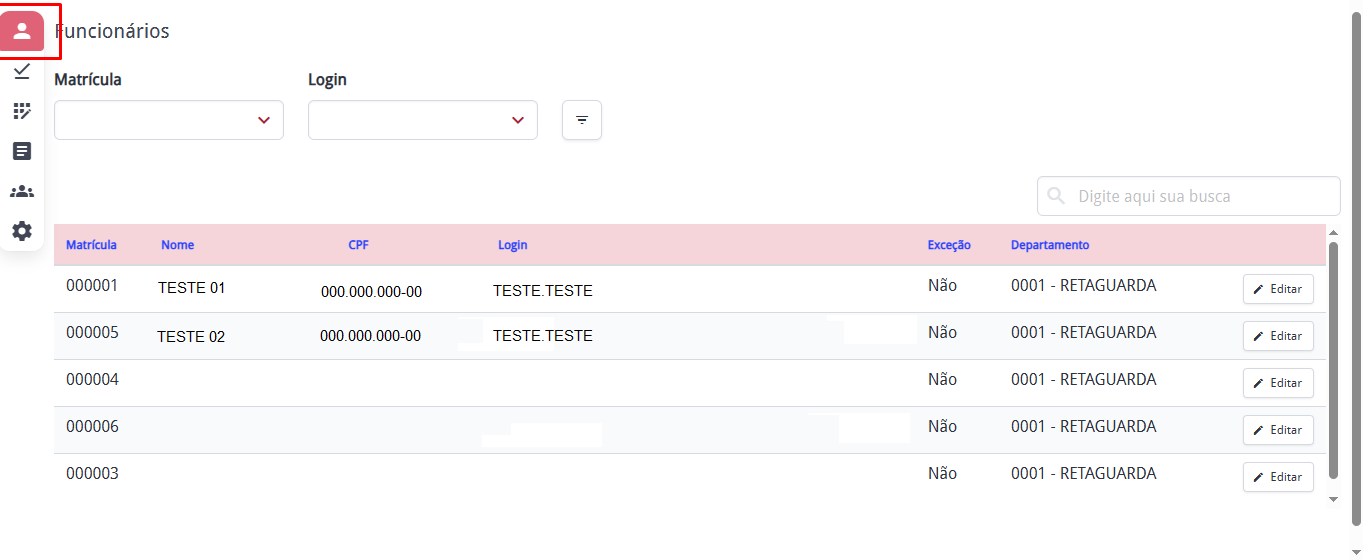Open the grid-edit icon in sidebar
This screenshot has width=1363, height=560.
(22, 111)
